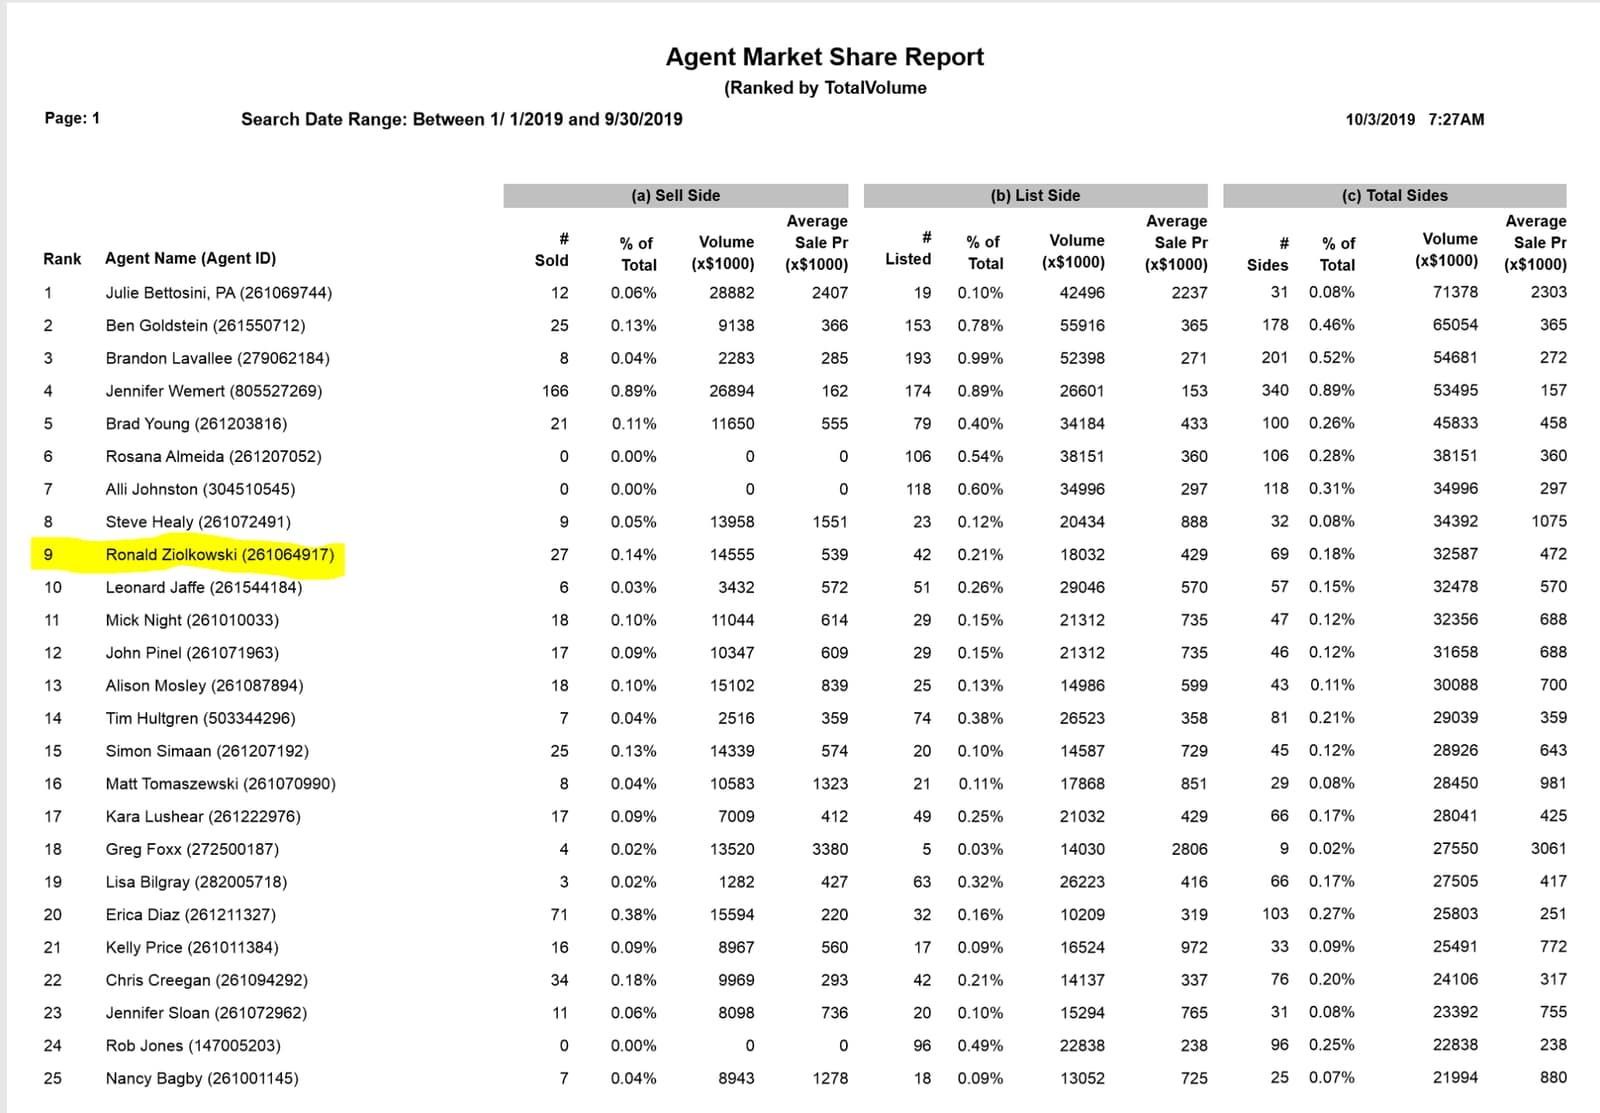1600x1113 pixels.
Task: Click the Search Date Range text
Action: point(461,119)
